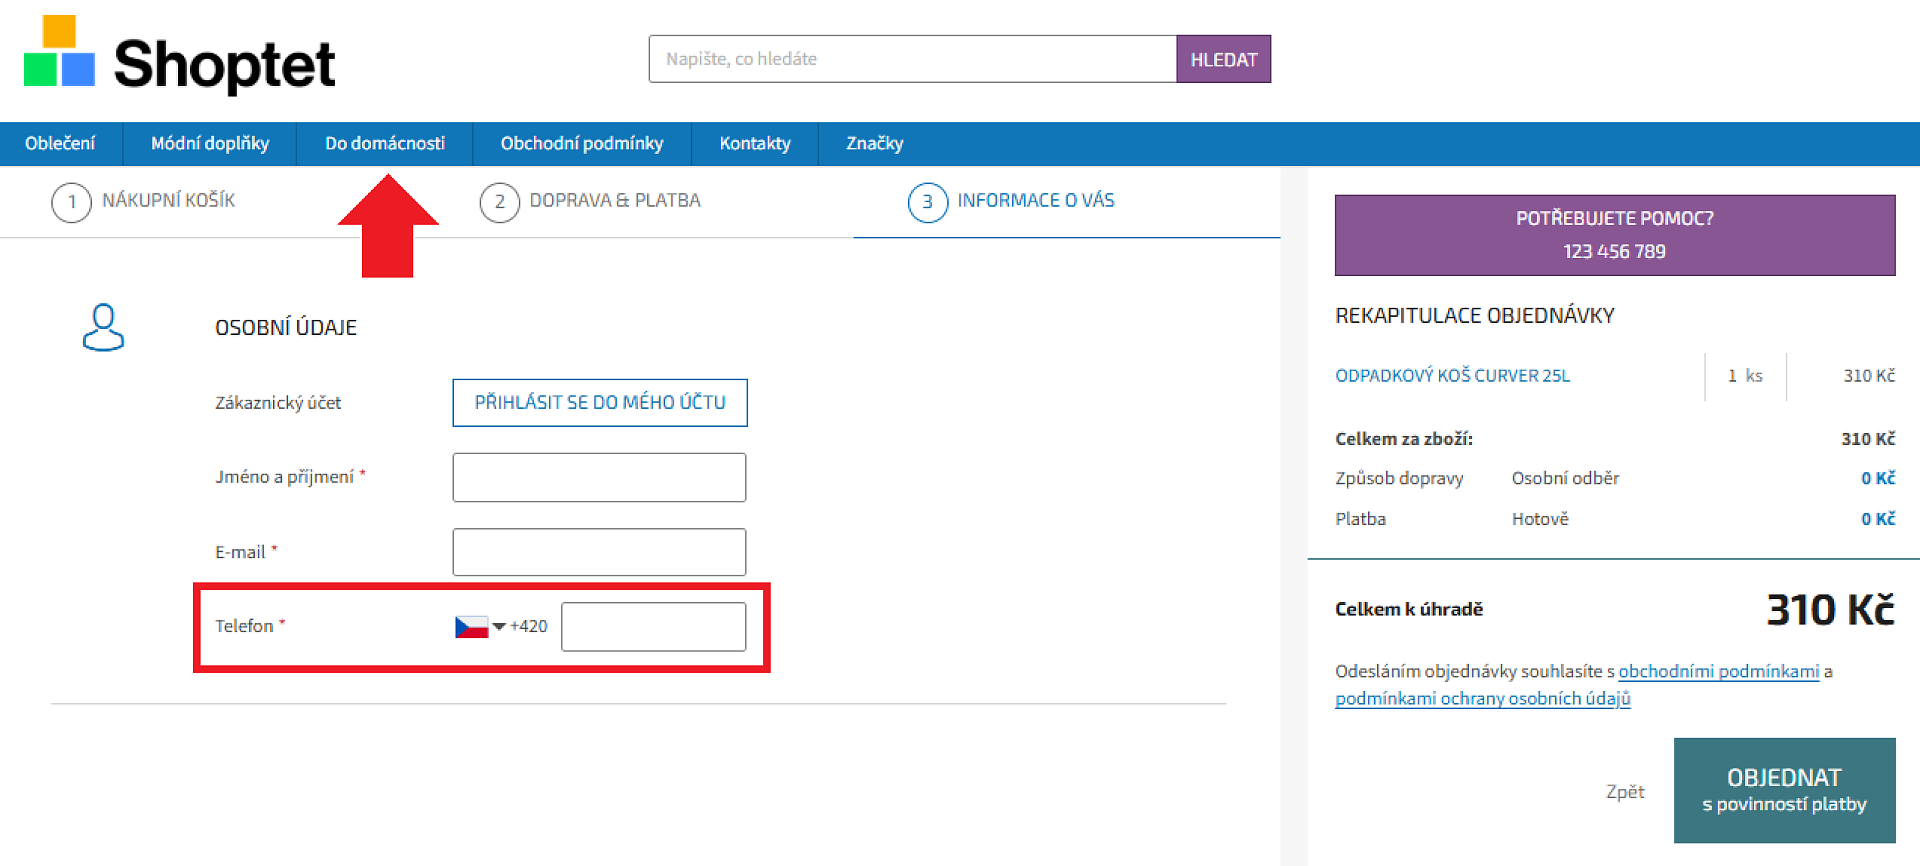Click Přihlásit se do mého účtu button

(599, 402)
